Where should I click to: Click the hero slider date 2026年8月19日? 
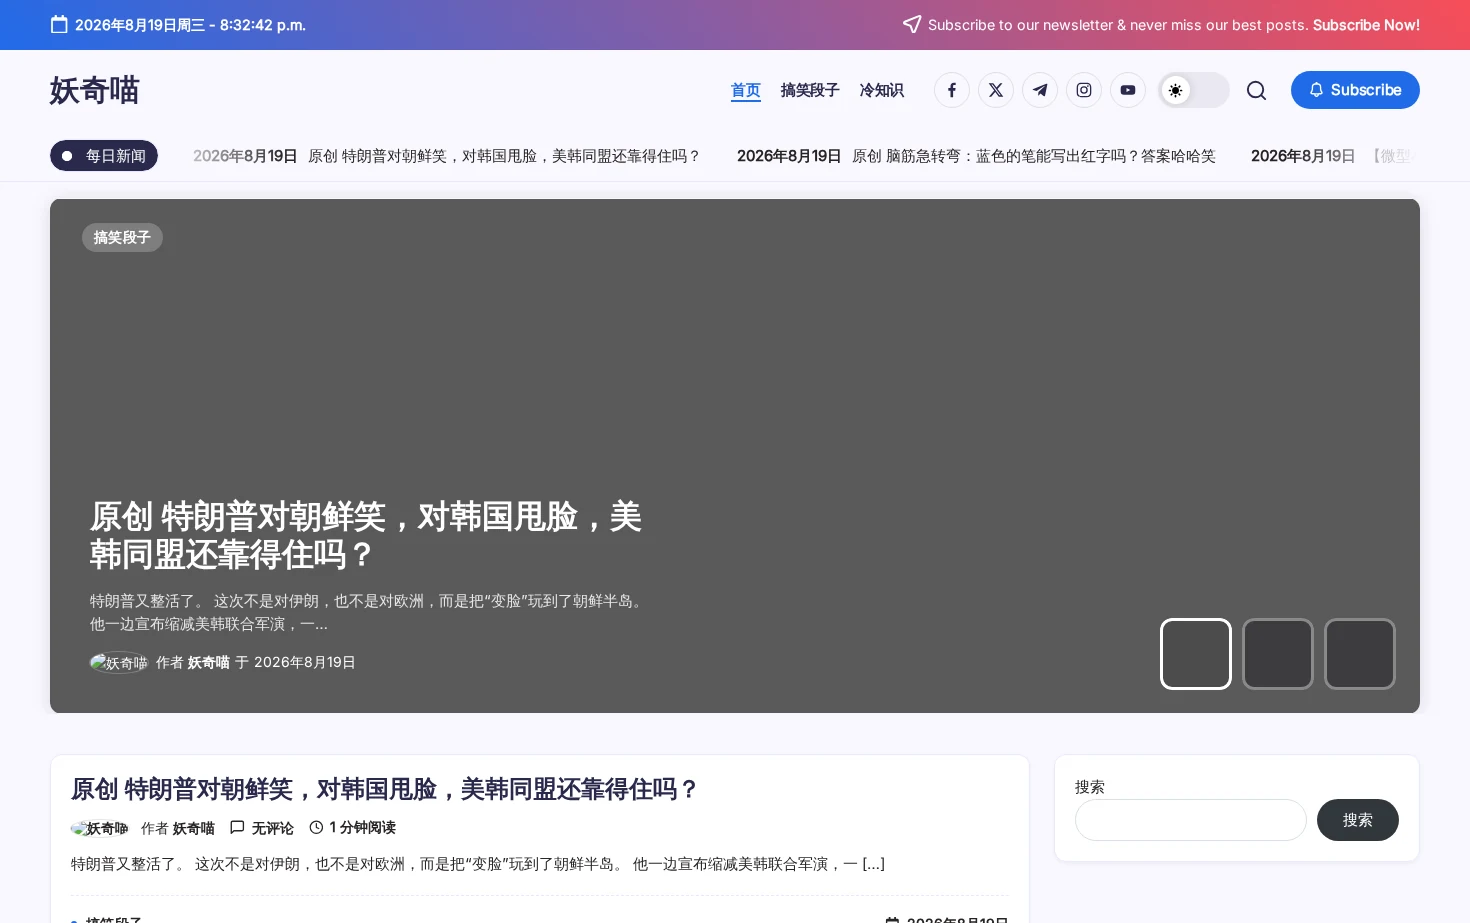305,662
